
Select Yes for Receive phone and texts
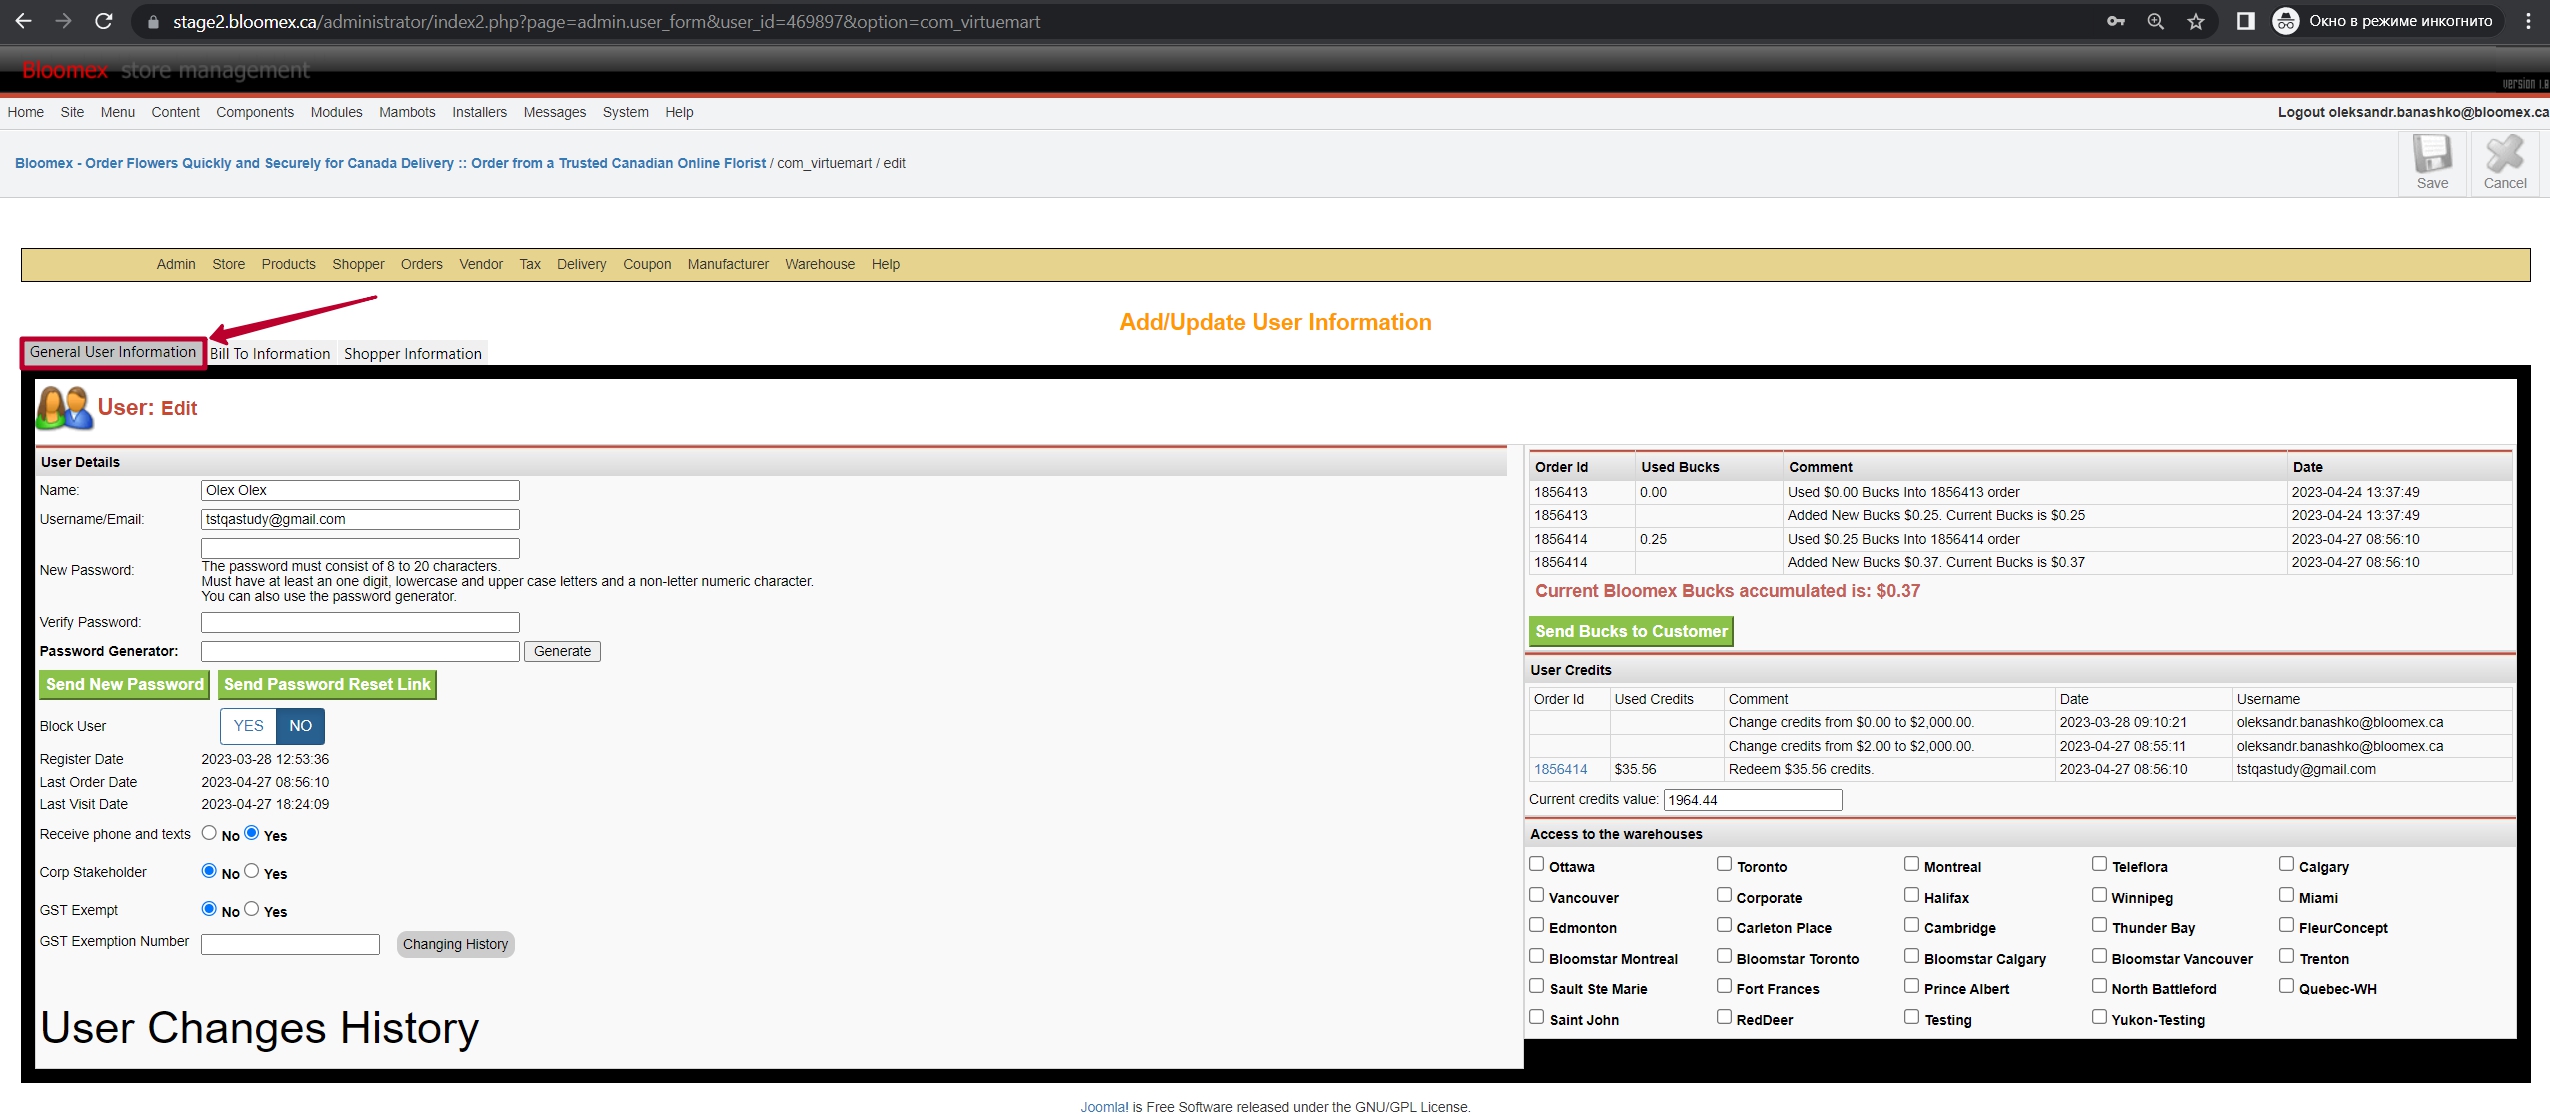pyautogui.click(x=252, y=833)
